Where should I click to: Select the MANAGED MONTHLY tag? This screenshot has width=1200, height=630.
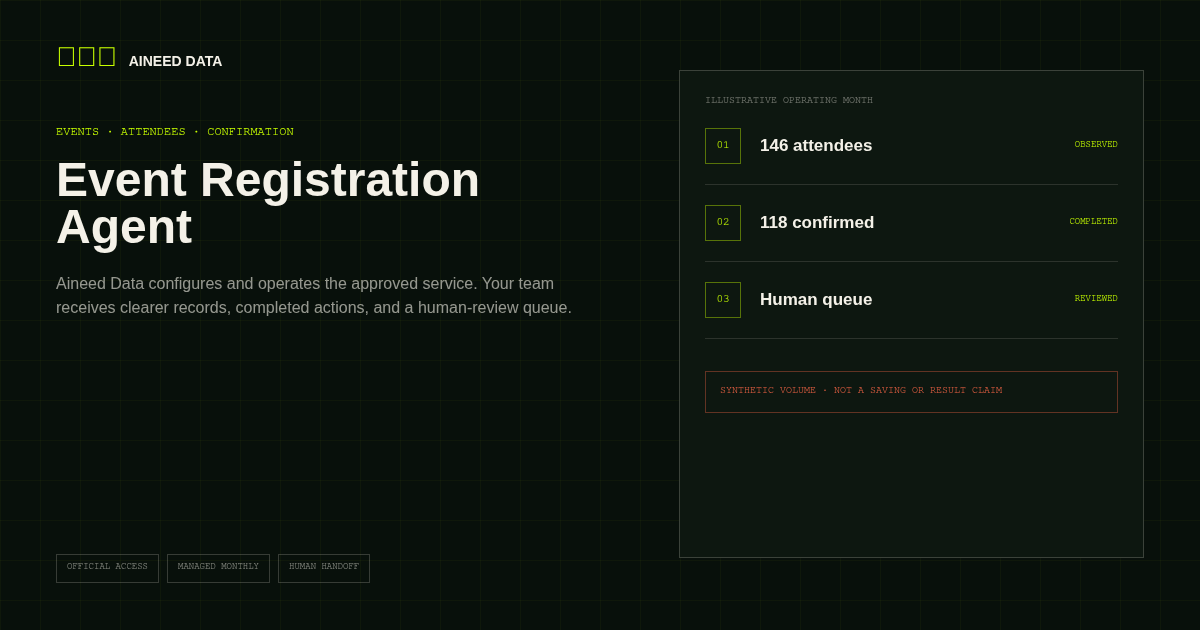click(x=218, y=568)
